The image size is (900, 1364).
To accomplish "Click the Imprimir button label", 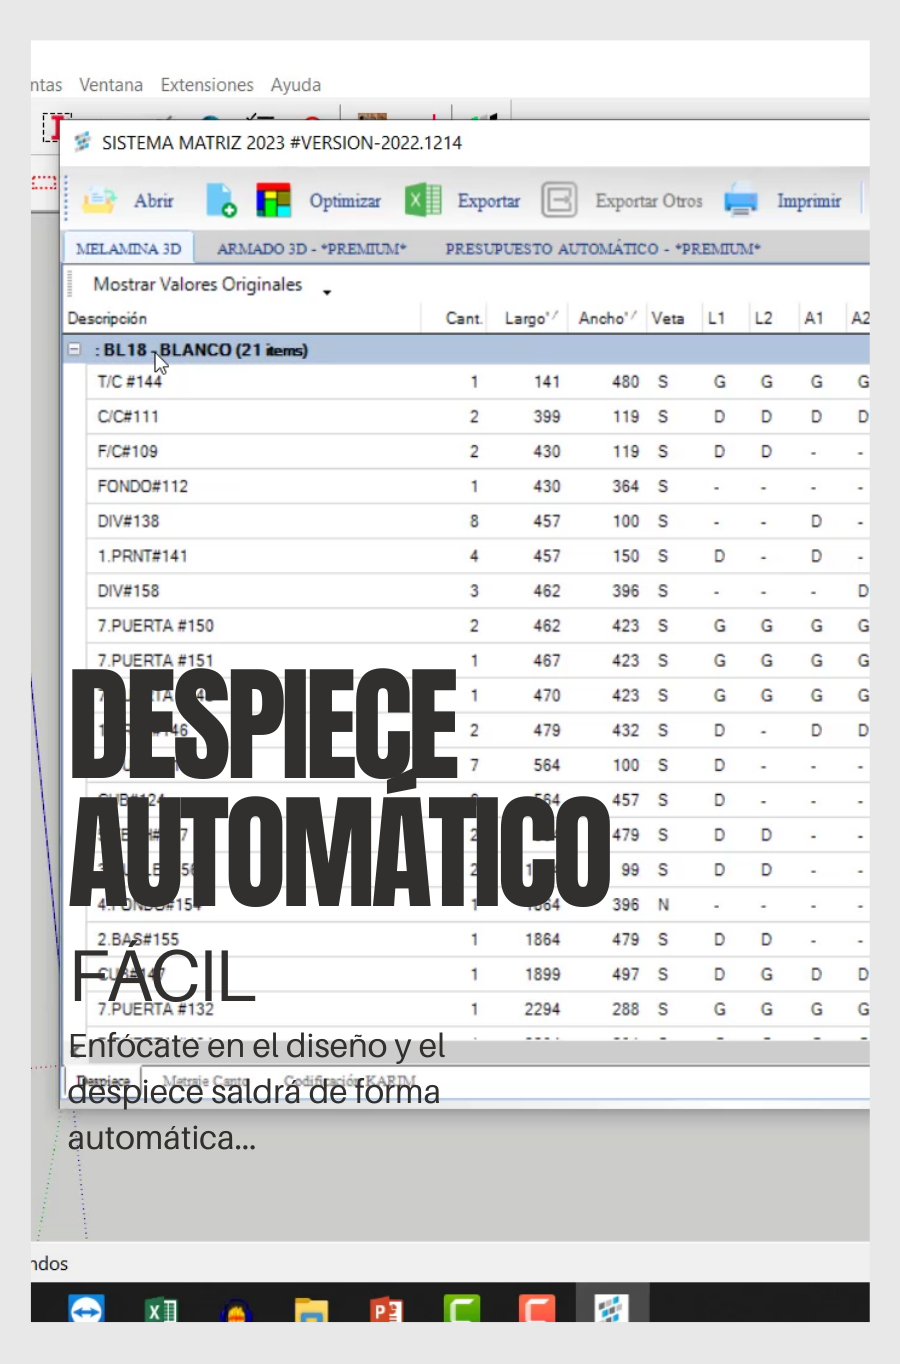I will pos(808,201).
